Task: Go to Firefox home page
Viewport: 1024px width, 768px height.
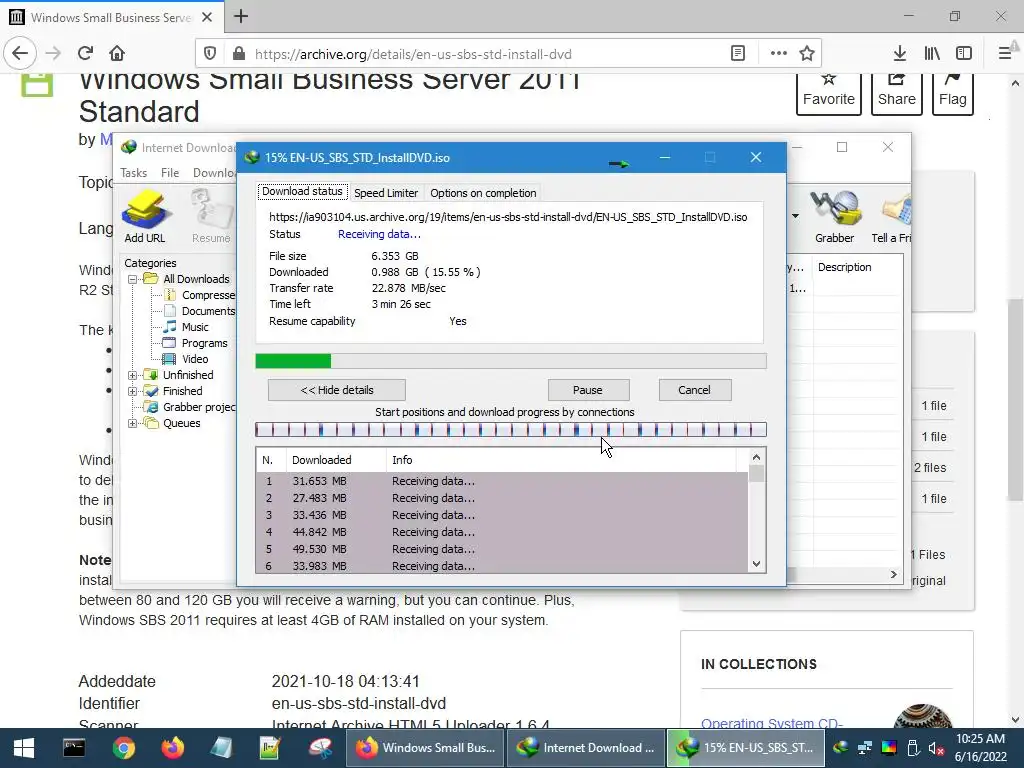Action: point(117,54)
